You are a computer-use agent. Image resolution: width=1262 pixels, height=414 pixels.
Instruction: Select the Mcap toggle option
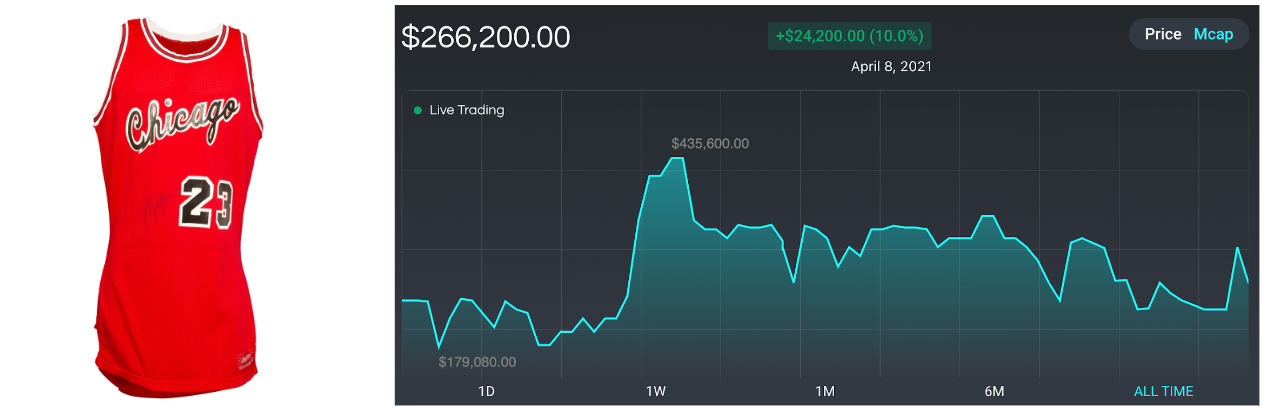point(1213,34)
